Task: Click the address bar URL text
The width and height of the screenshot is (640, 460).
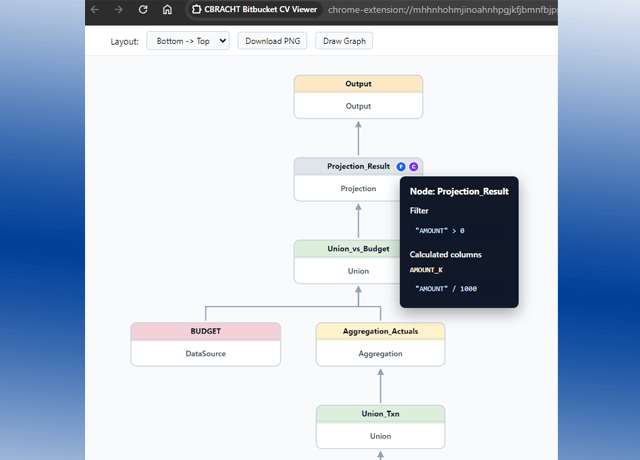Action: [442, 10]
